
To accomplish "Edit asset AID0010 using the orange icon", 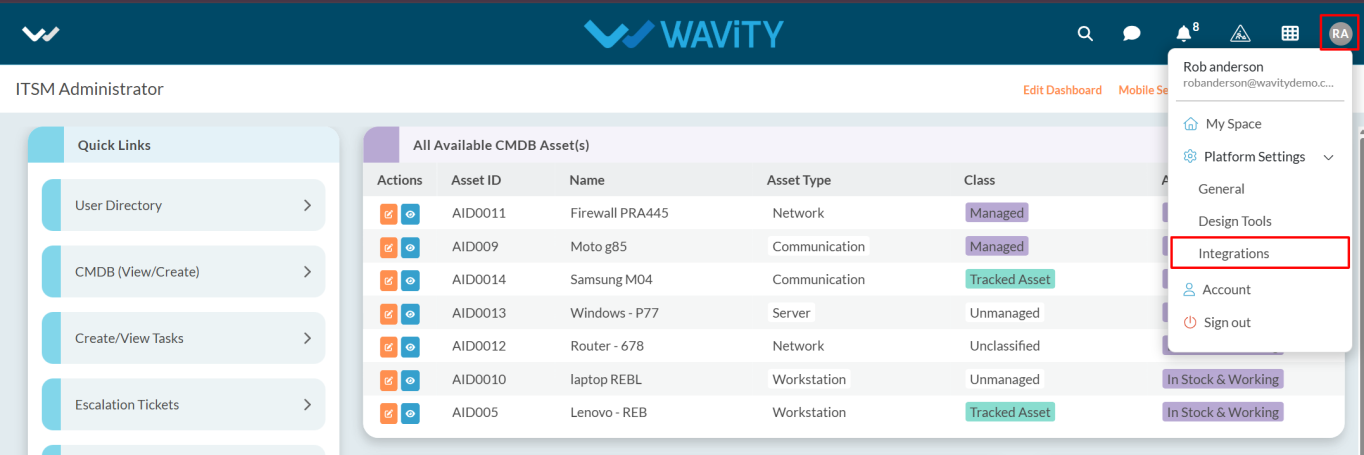I will click(x=389, y=380).
